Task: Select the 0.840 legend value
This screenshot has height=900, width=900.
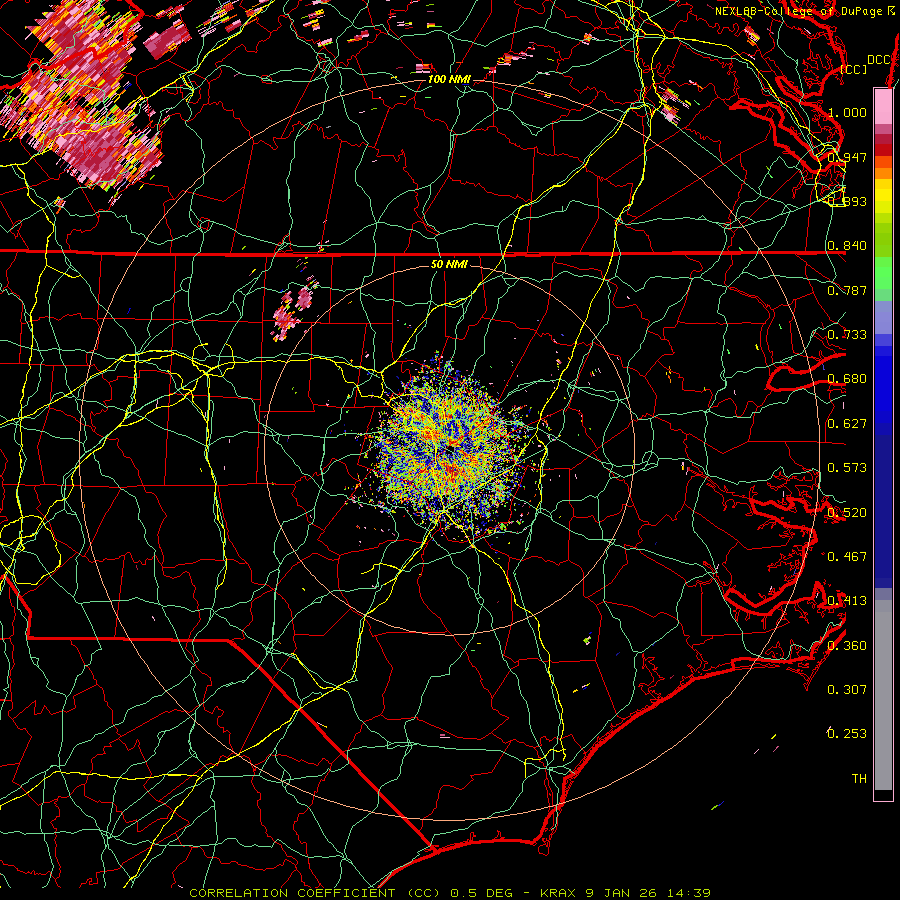Action: coord(847,246)
